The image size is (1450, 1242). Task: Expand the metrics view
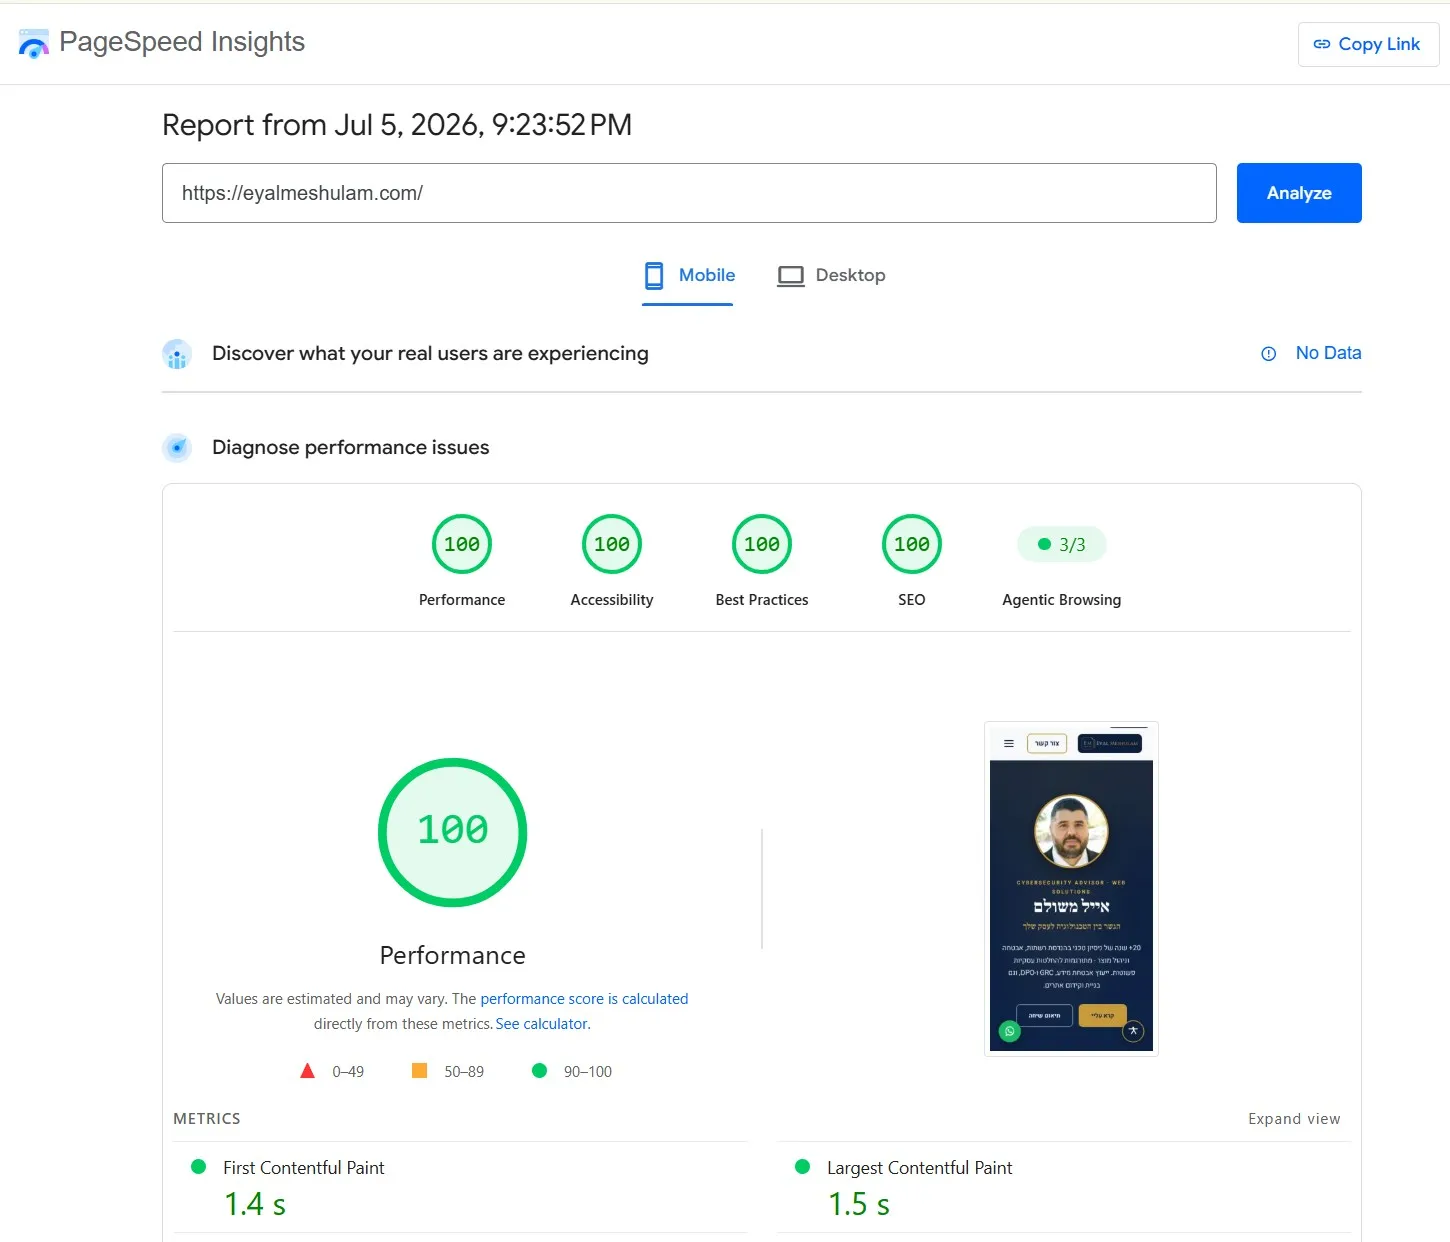(x=1294, y=1119)
